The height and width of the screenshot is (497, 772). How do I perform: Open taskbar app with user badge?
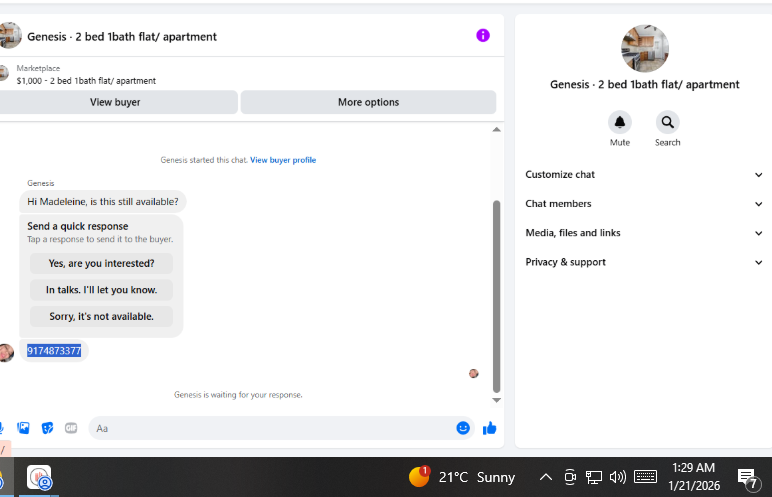(39, 477)
